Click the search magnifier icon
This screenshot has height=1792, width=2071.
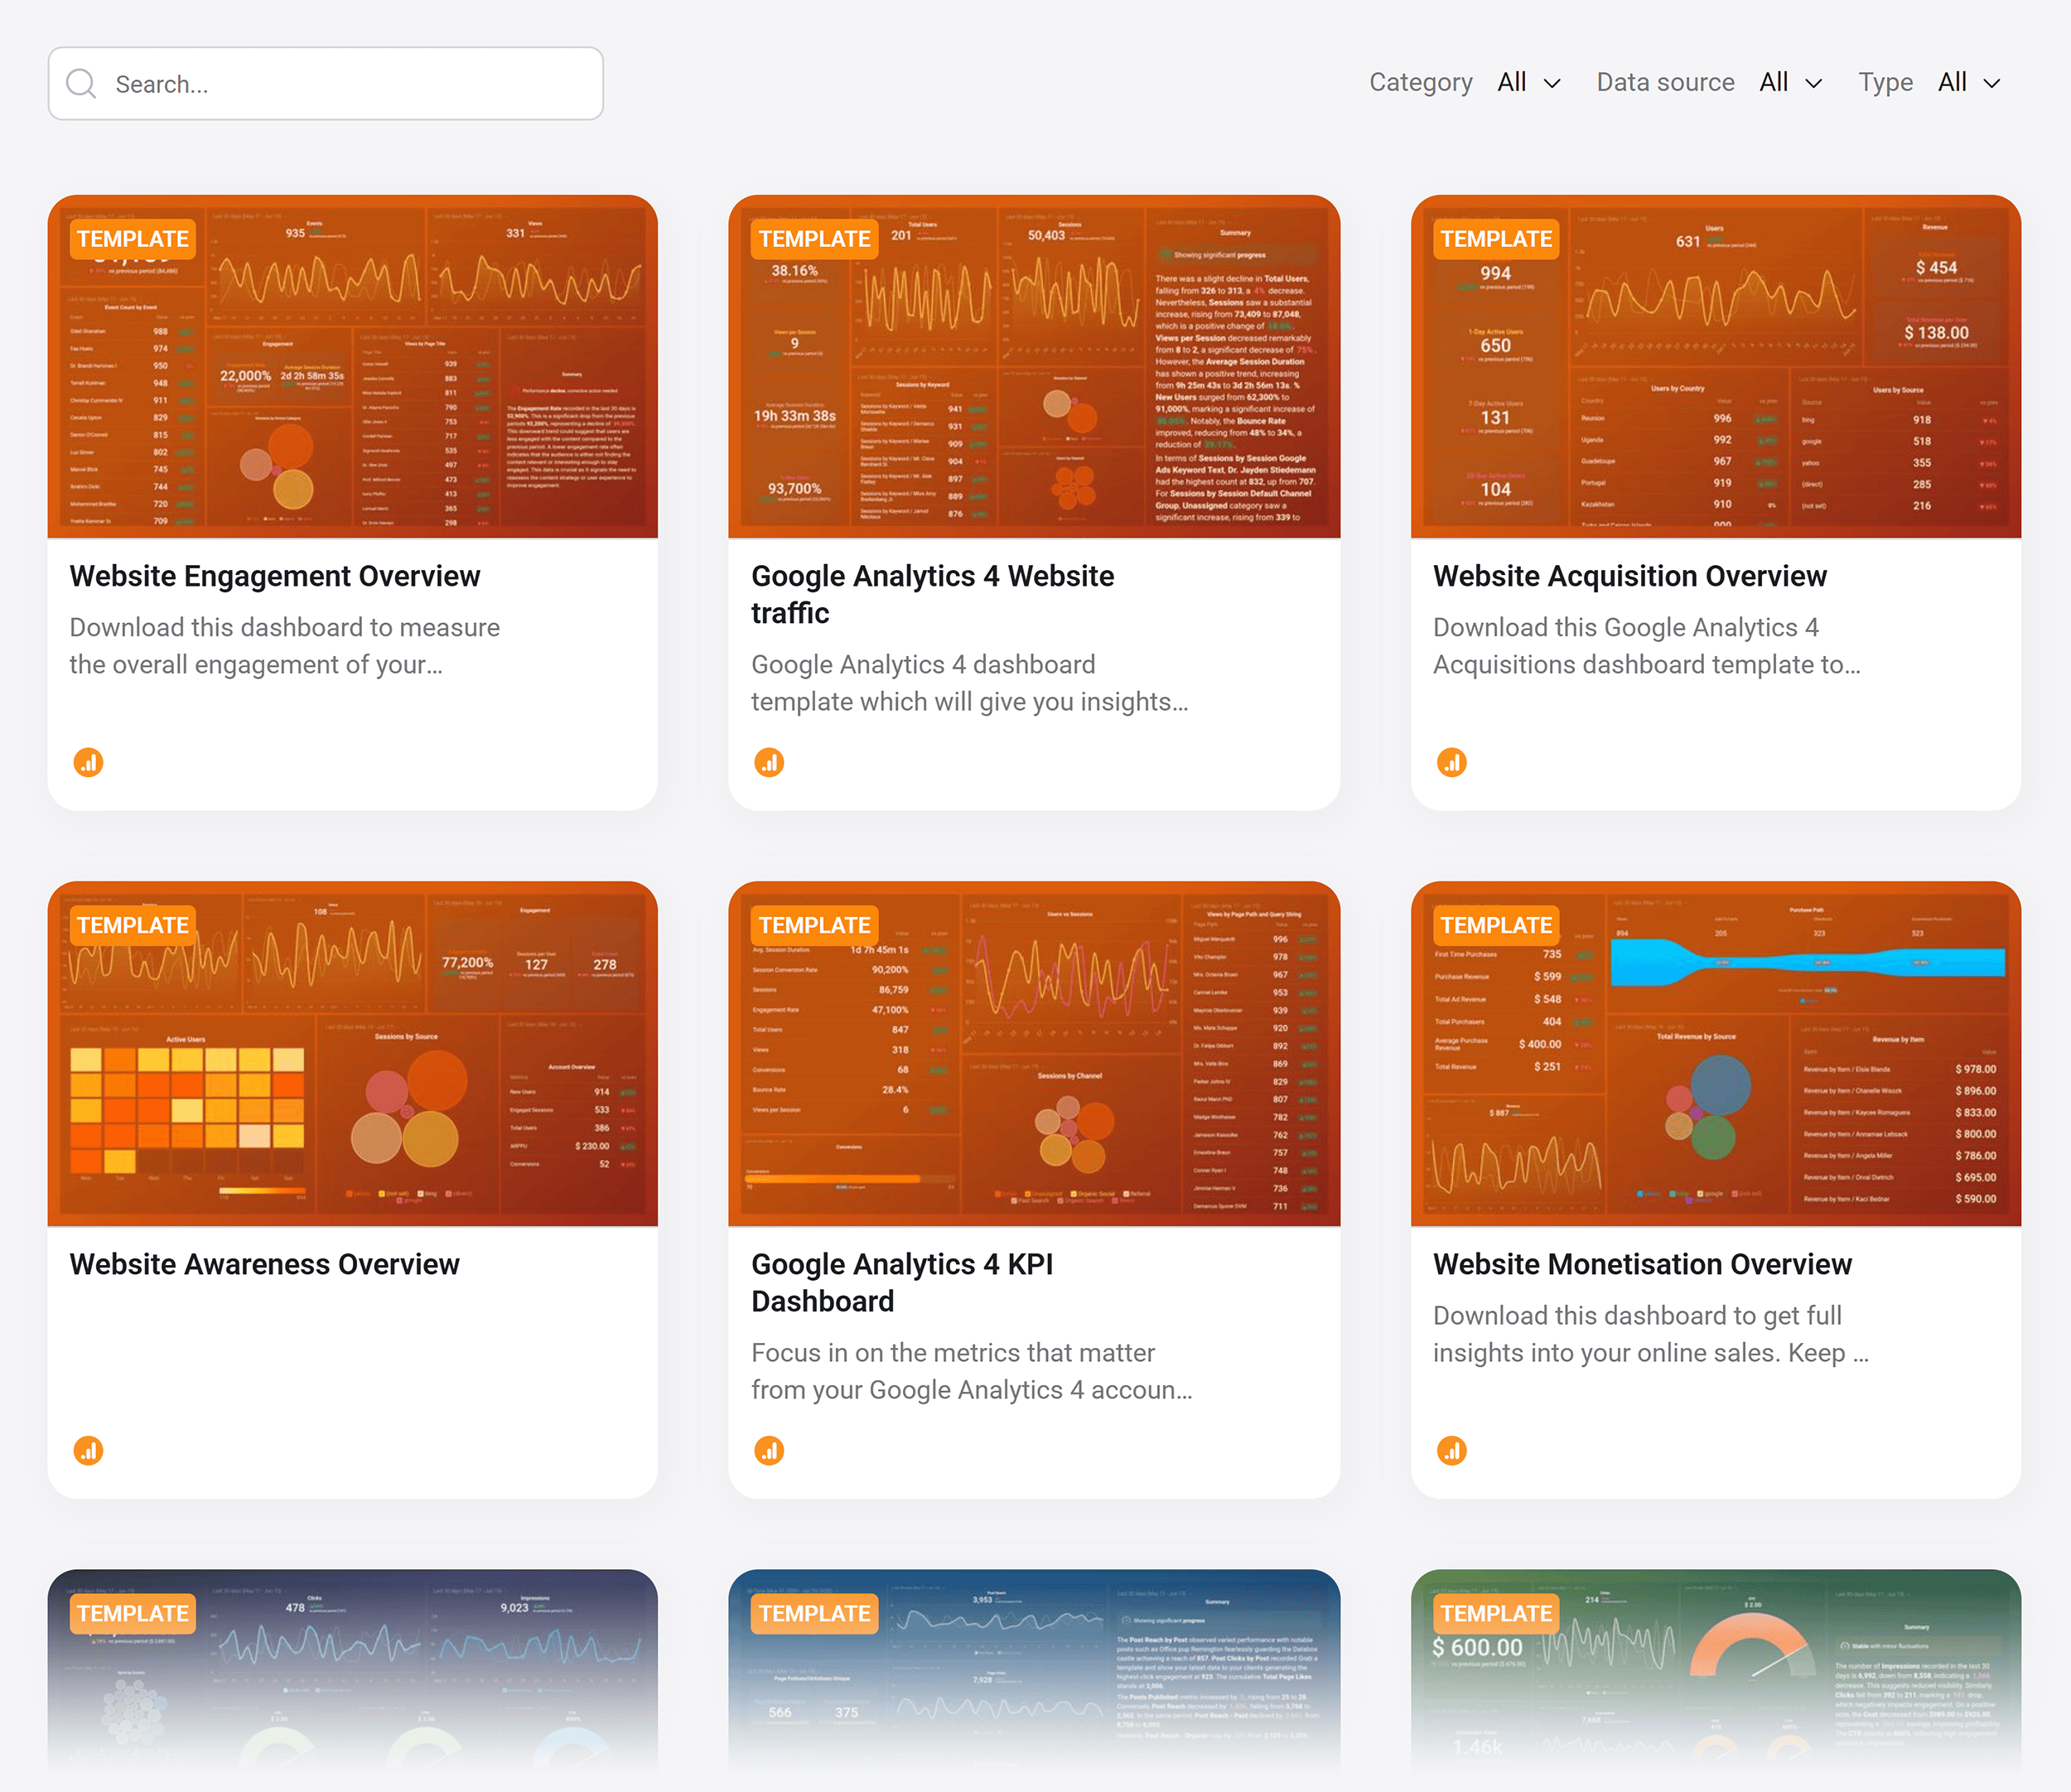(81, 84)
